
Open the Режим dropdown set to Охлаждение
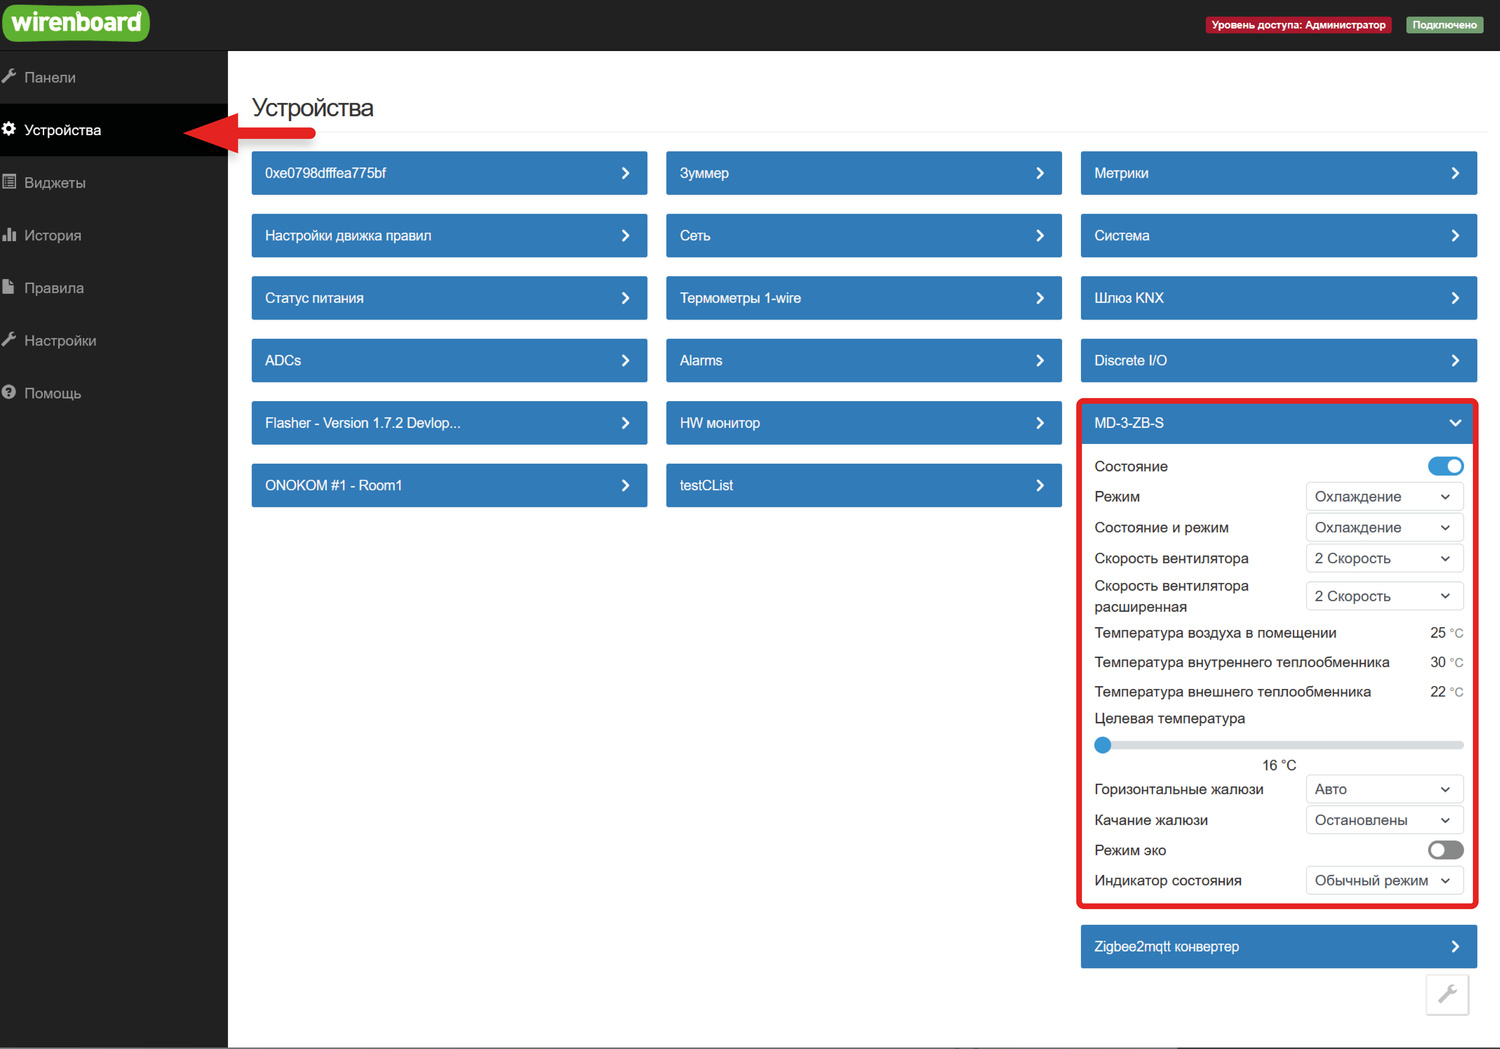(x=1384, y=497)
